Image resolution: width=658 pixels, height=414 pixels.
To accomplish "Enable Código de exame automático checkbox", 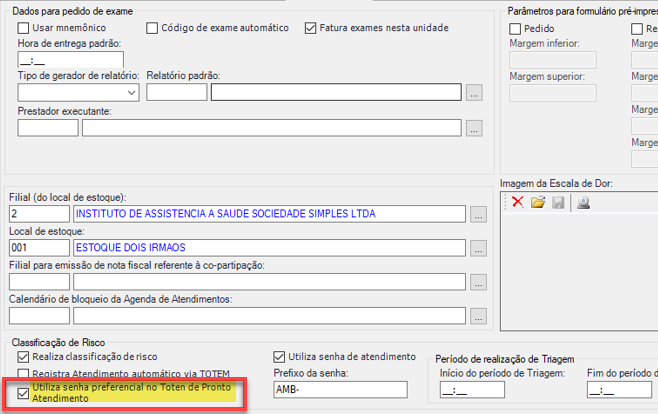I will (x=152, y=28).
